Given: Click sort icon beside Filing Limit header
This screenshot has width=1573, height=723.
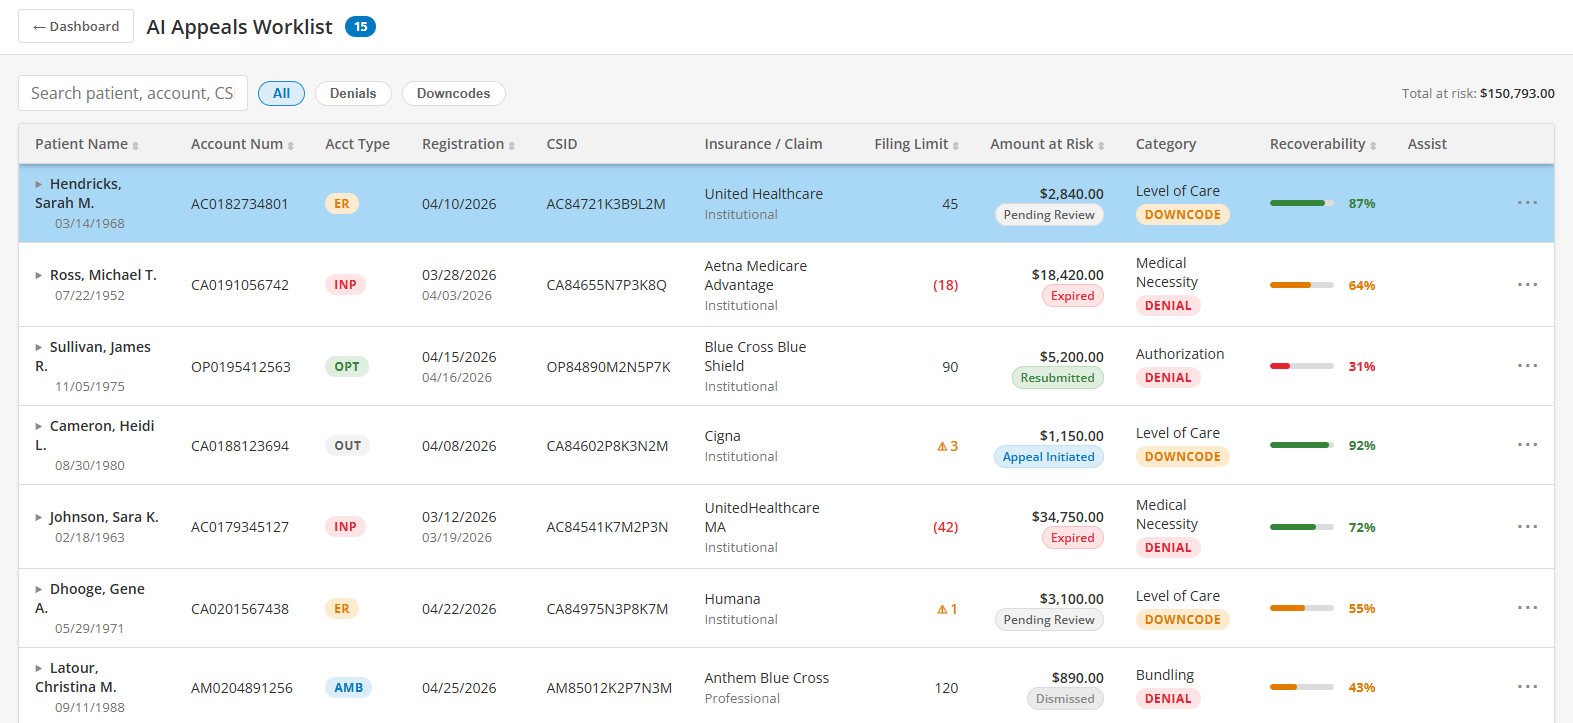Looking at the screenshot, I should (x=956, y=146).
